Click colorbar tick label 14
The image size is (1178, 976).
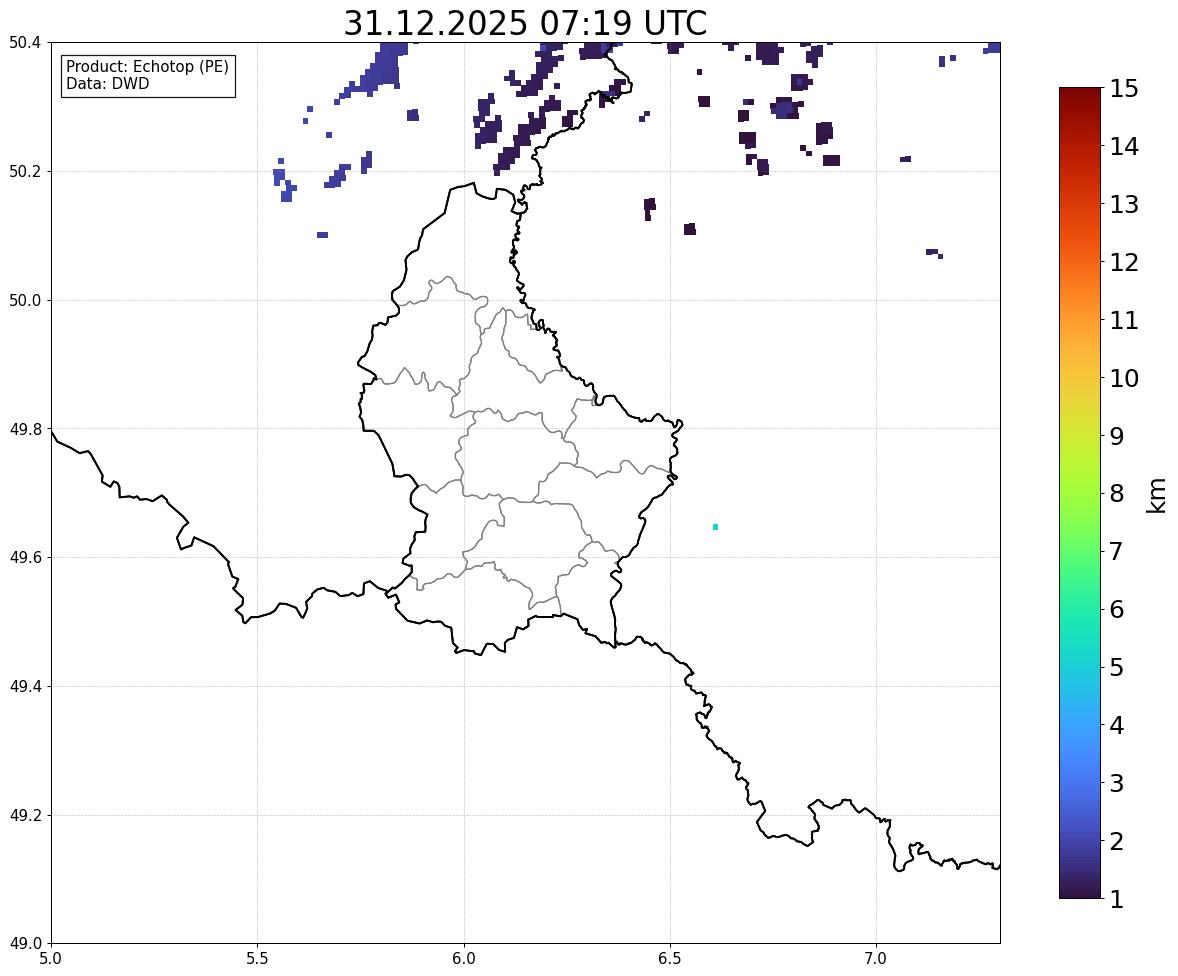click(1124, 147)
